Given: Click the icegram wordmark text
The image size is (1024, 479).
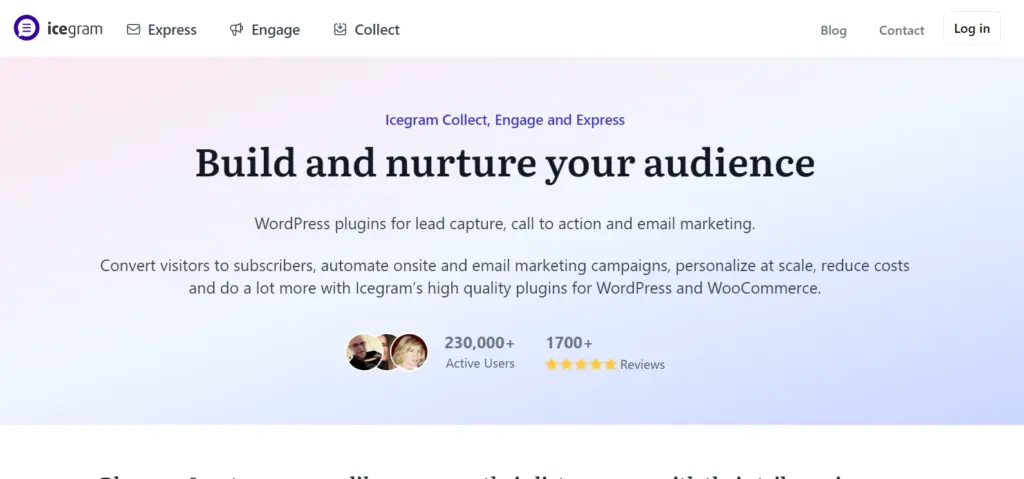Looking at the screenshot, I should 74,29.
